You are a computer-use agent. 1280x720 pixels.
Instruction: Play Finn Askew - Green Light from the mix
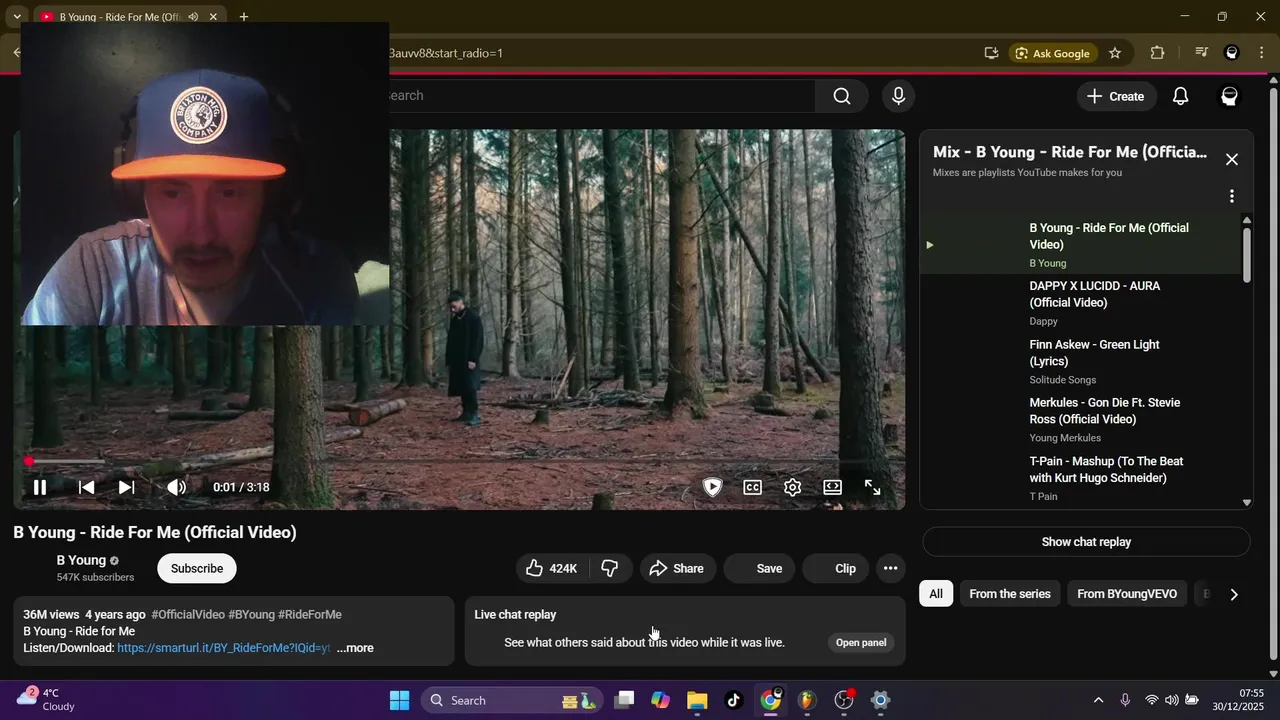pos(1080,361)
